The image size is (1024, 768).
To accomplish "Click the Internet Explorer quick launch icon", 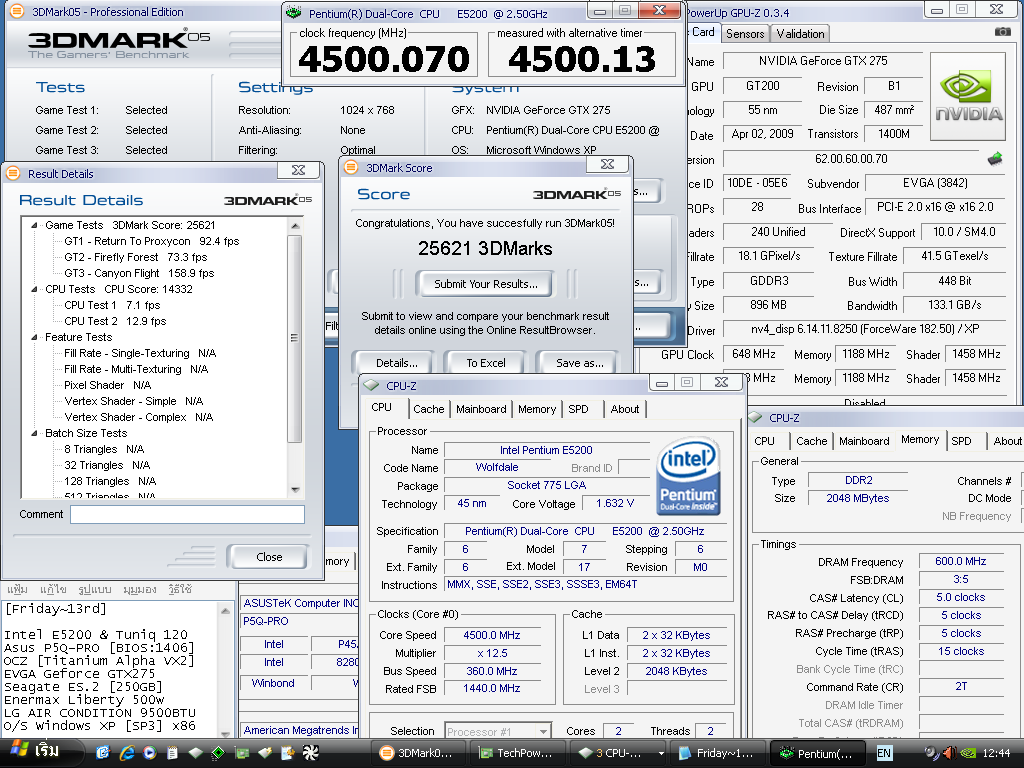I will pos(127,752).
